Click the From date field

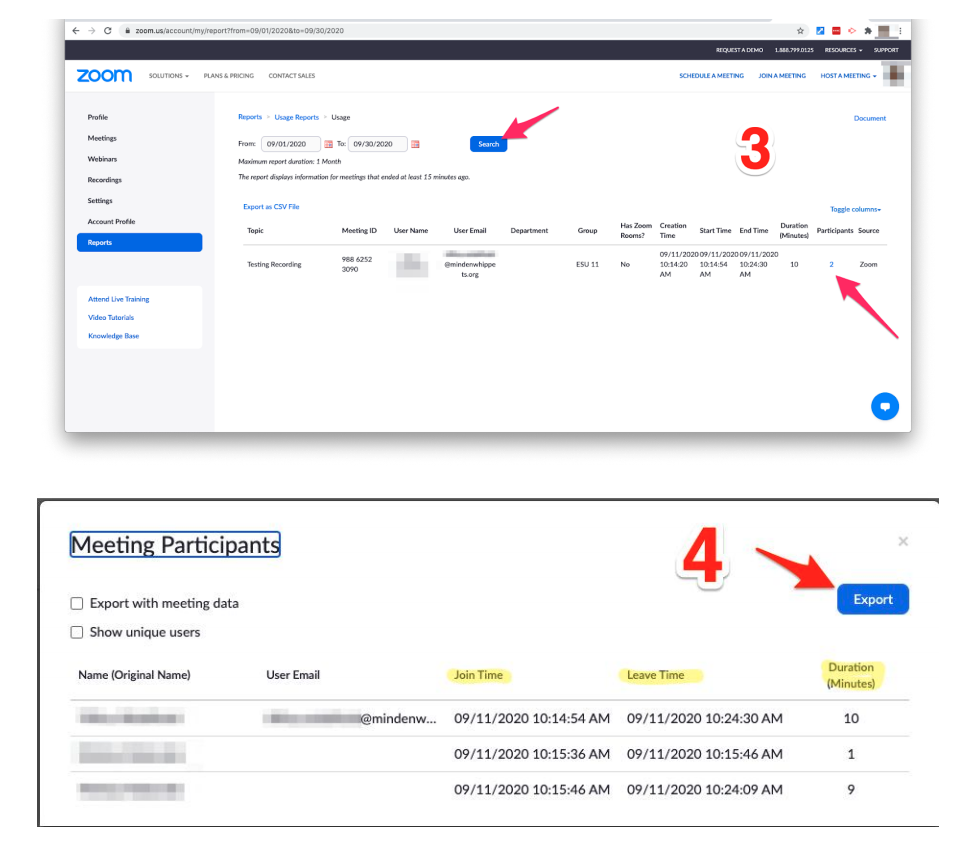point(290,144)
